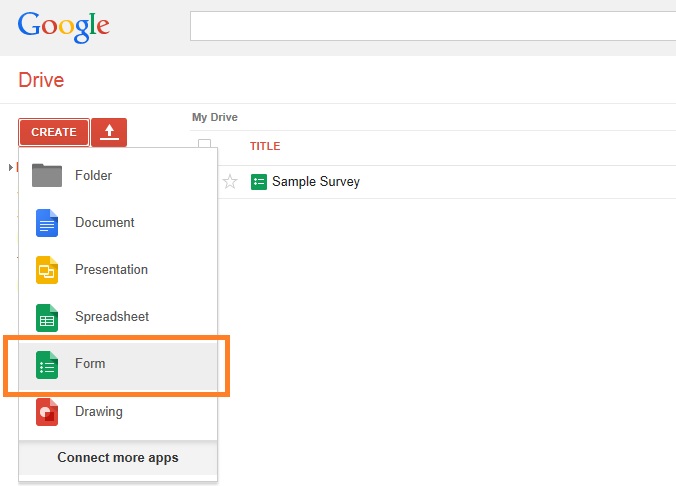Expand the sidebar tree arrow
676x486 pixels.
(10, 167)
